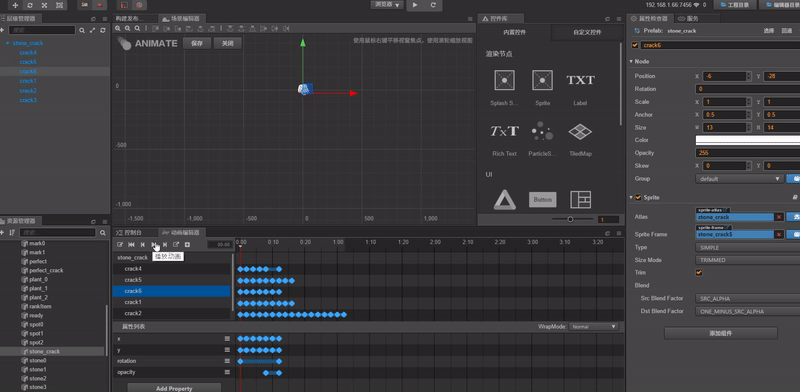Click the Label TXT control icon
Viewport: 800px width, 392px height.
(x=580, y=80)
